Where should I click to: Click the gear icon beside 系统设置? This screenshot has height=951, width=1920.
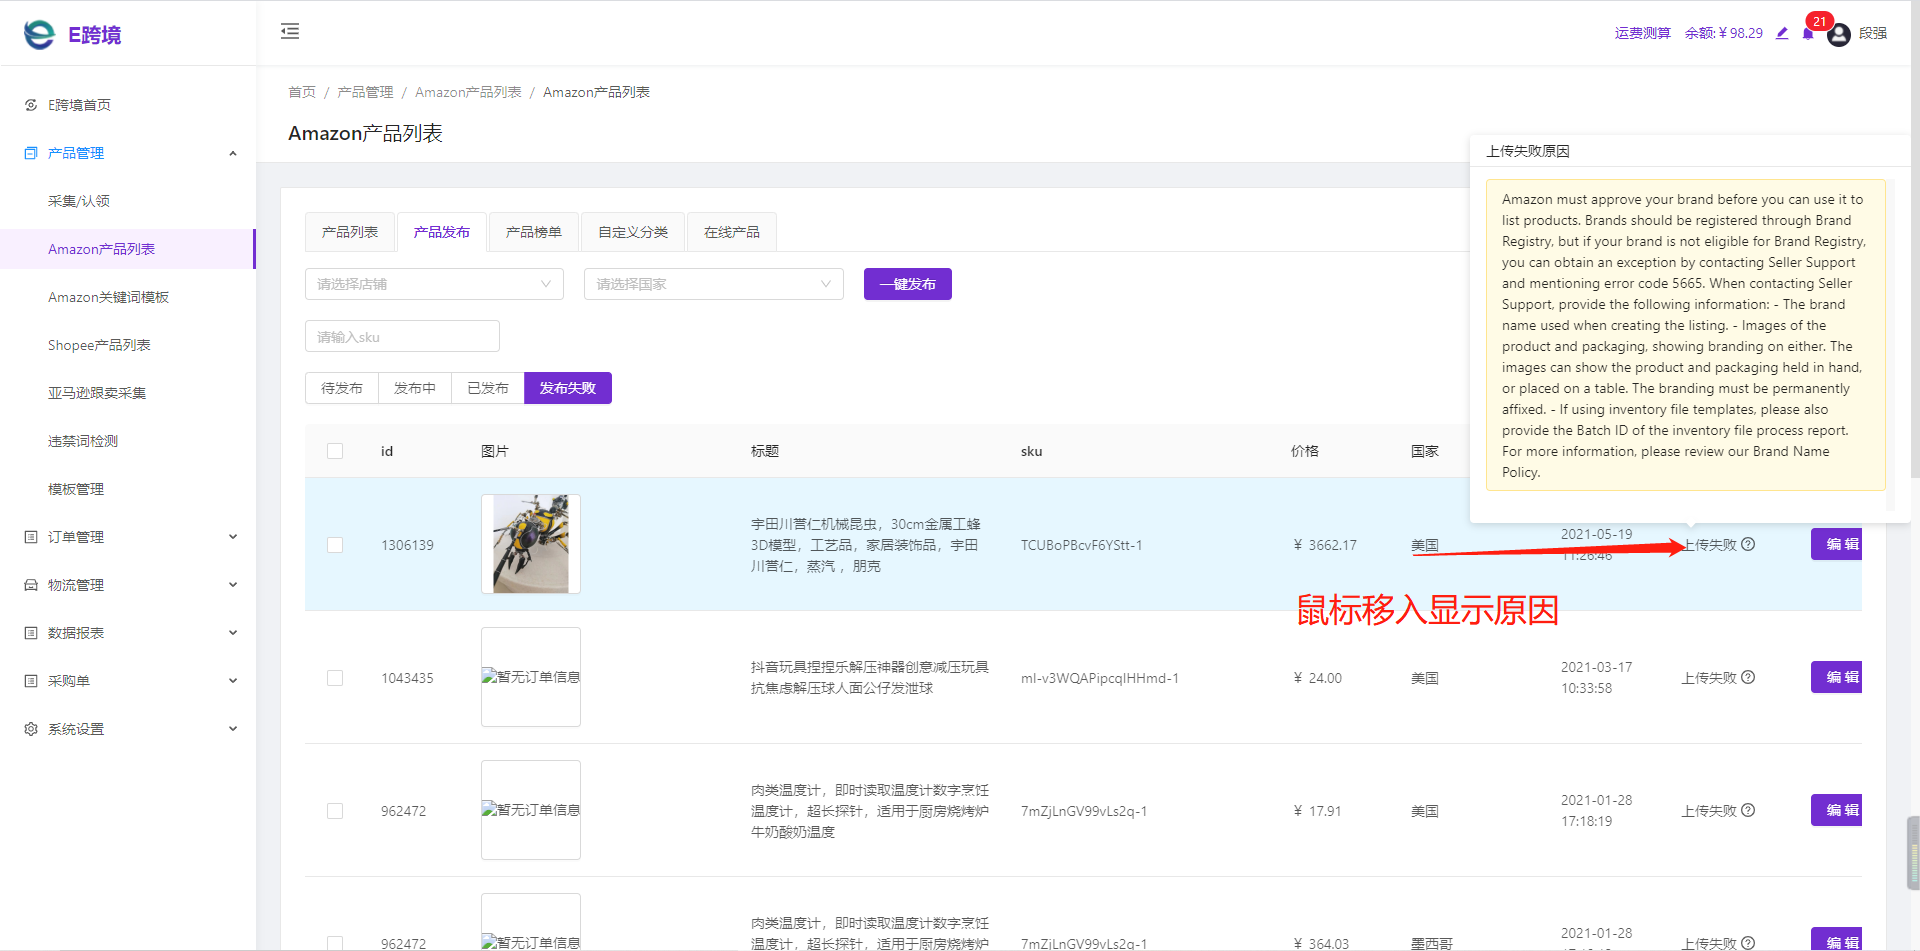click(31, 729)
